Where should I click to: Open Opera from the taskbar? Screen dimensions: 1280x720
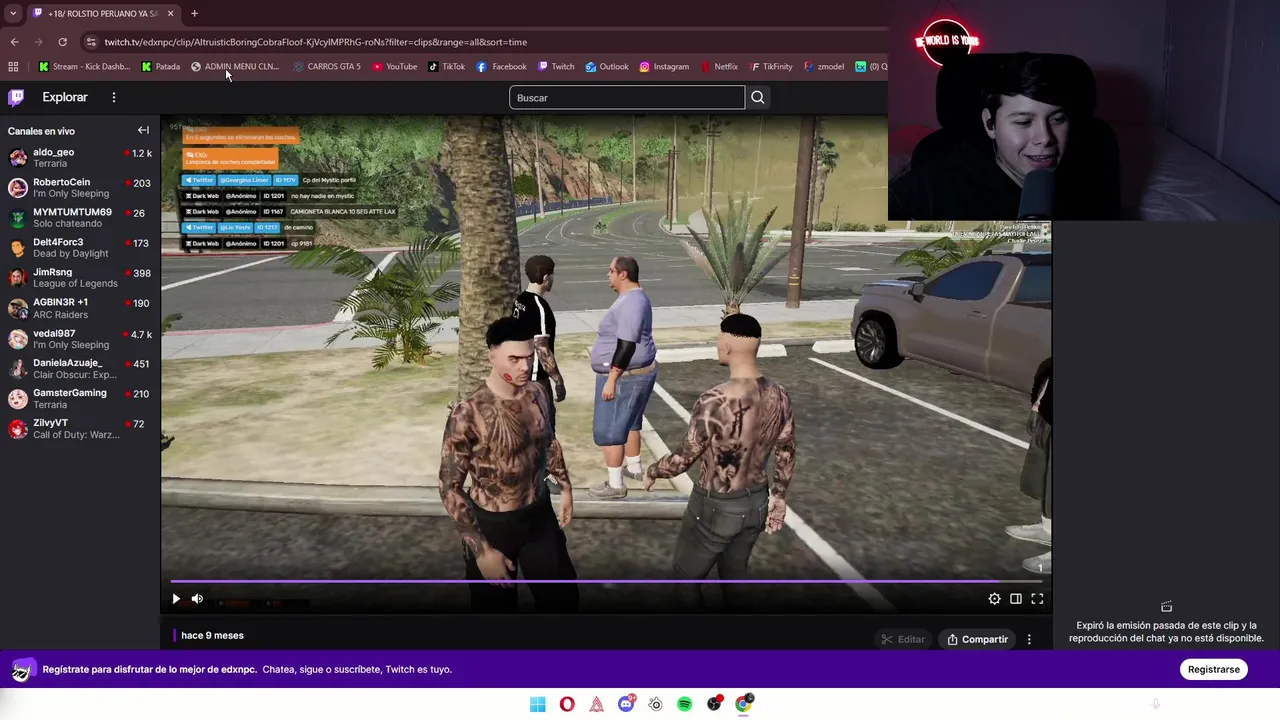567,704
